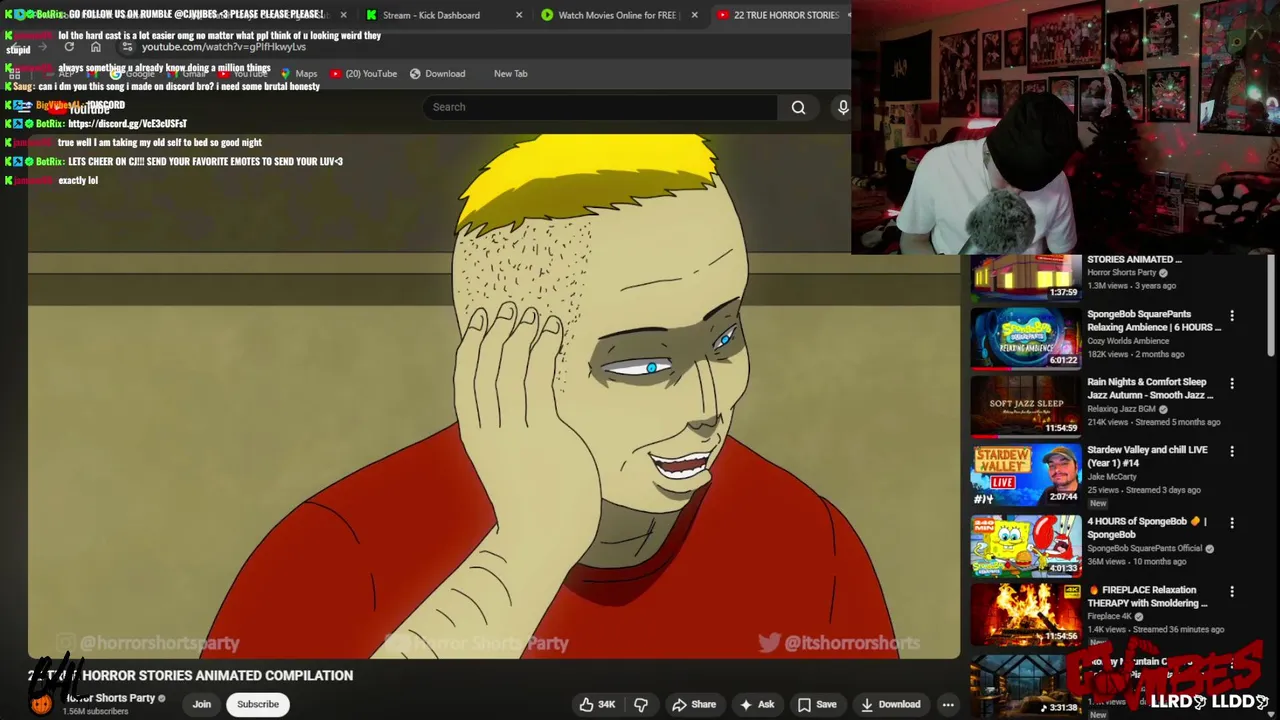The height and width of the screenshot is (720, 1280).
Task: Click the discord.gg link in chat overlay
Action: pyautogui.click(x=128, y=123)
